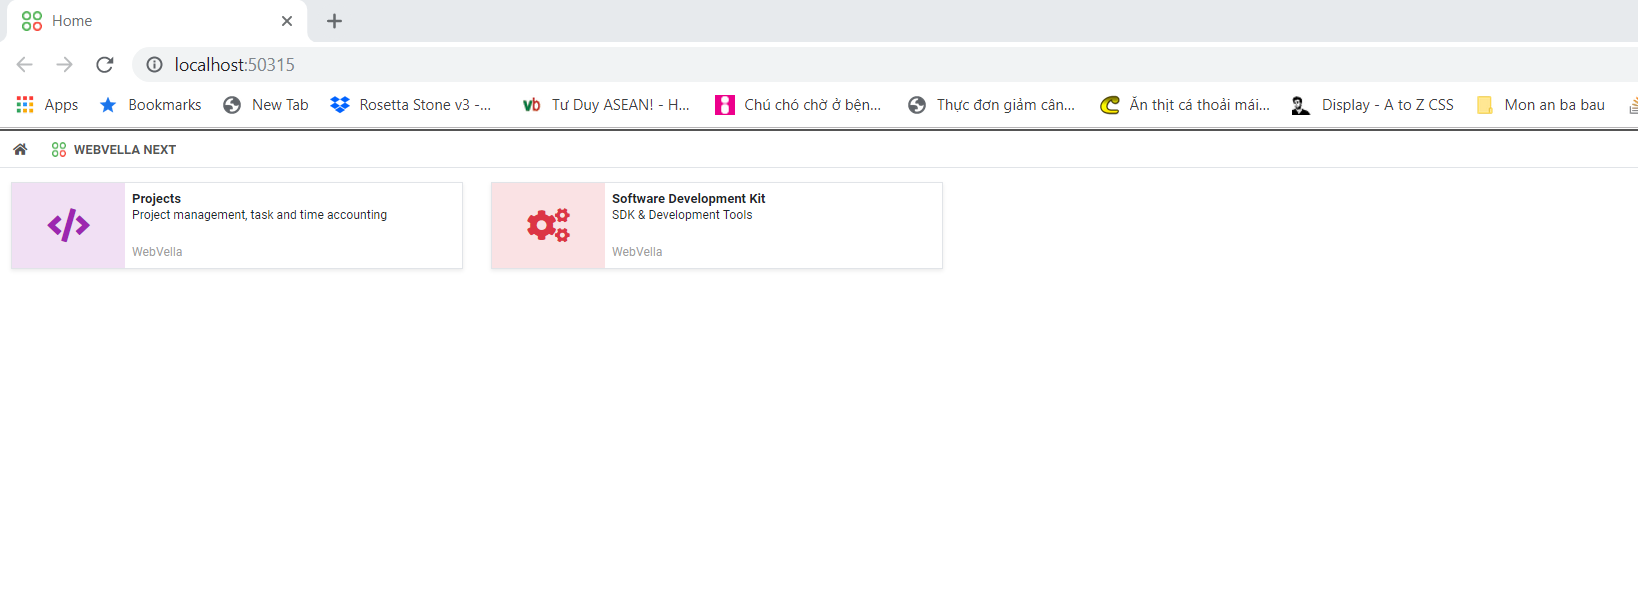Open the Bookmarks star folder

[151, 105]
